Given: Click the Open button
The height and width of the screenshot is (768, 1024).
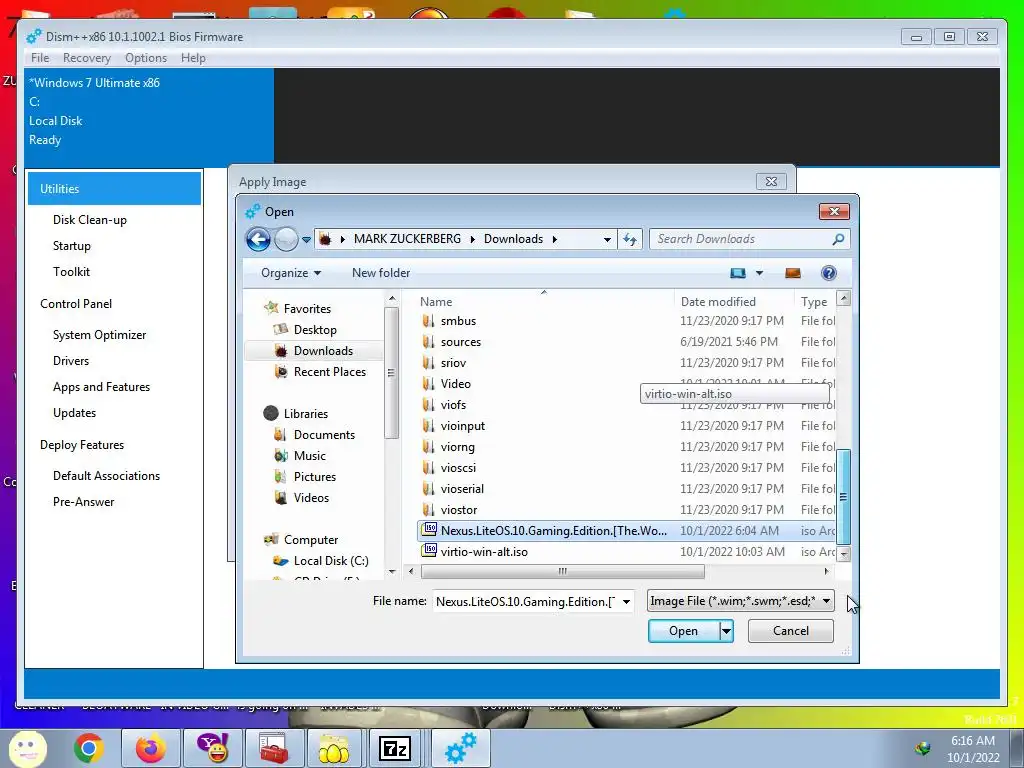Looking at the screenshot, I should click(683, 631).
